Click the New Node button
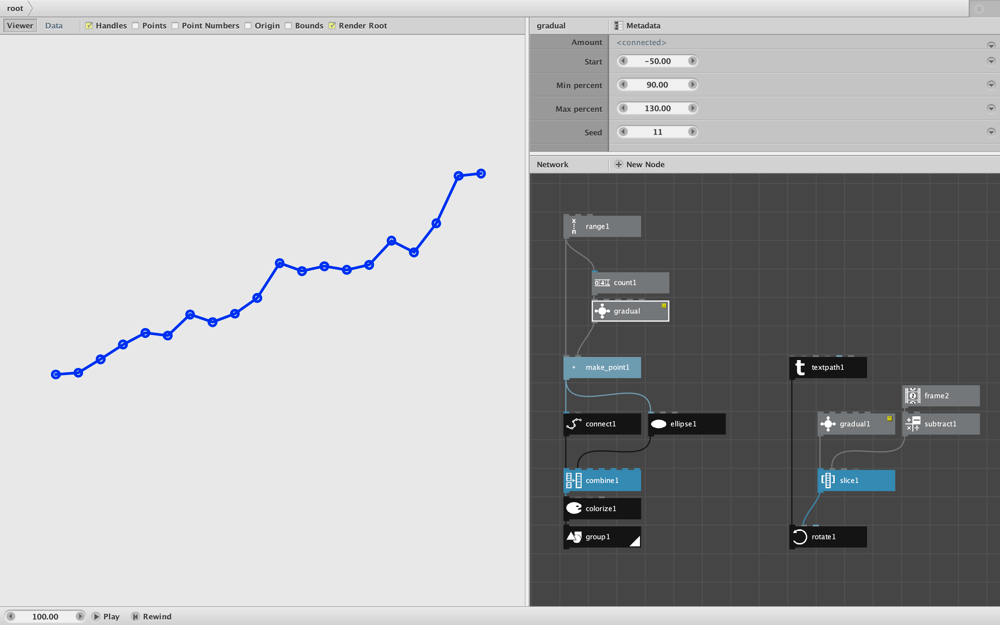Screen dimensions: 1000x625 tap(639, 165)
